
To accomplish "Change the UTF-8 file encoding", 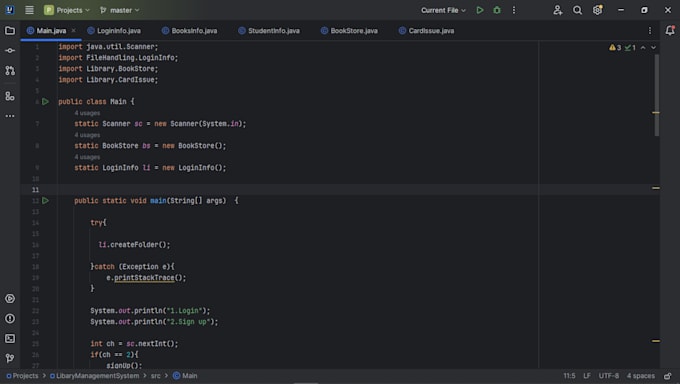I will coord(609,376).
